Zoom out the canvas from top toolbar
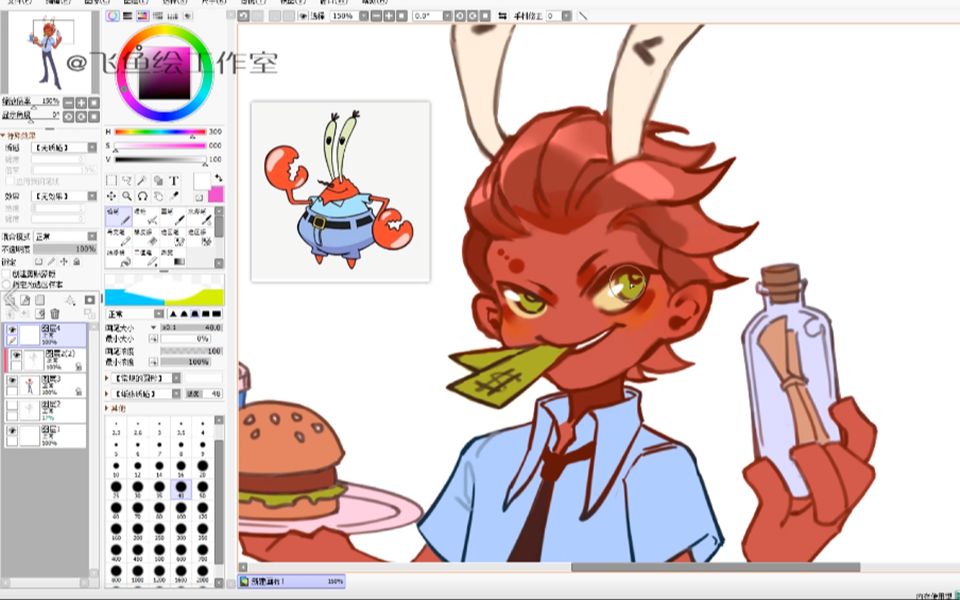This screenshot has height=600, width=960. point(376,16)
